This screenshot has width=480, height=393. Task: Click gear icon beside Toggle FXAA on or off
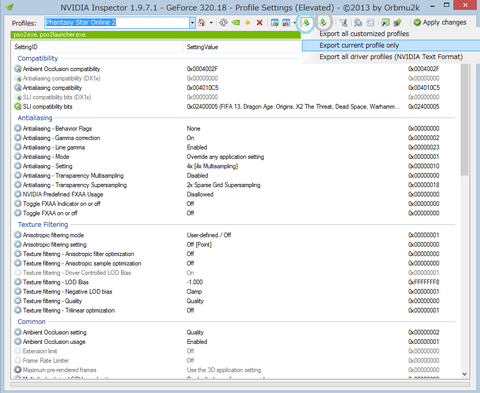(18, 213)
